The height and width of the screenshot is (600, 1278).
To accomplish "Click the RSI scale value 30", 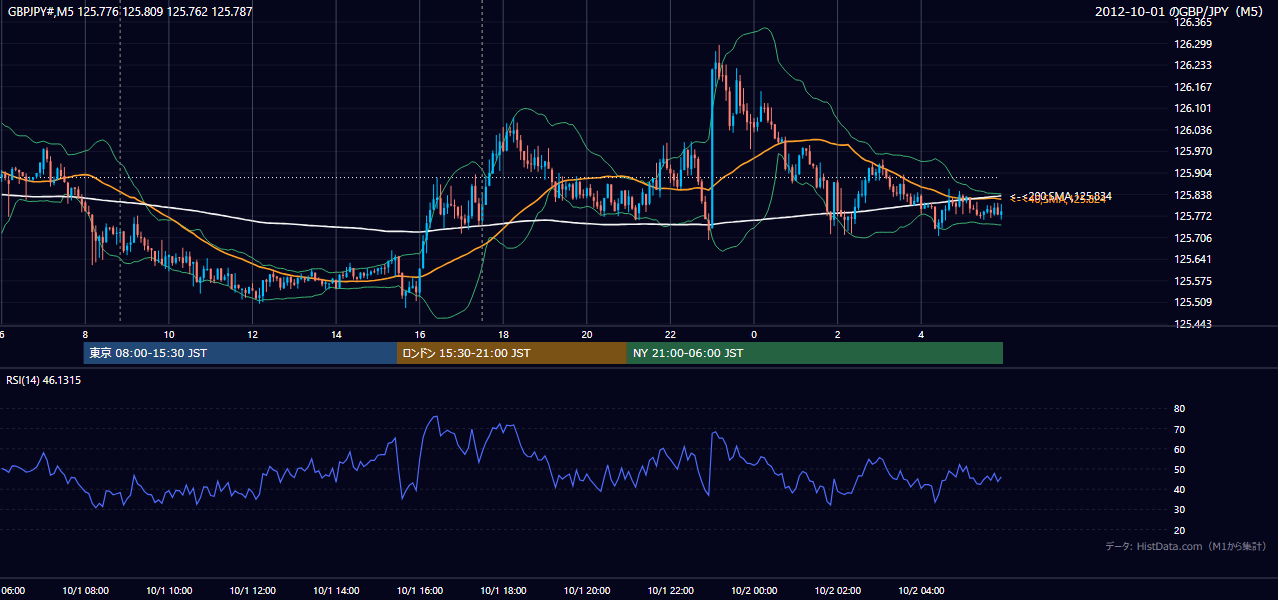I will (1179, 510).
